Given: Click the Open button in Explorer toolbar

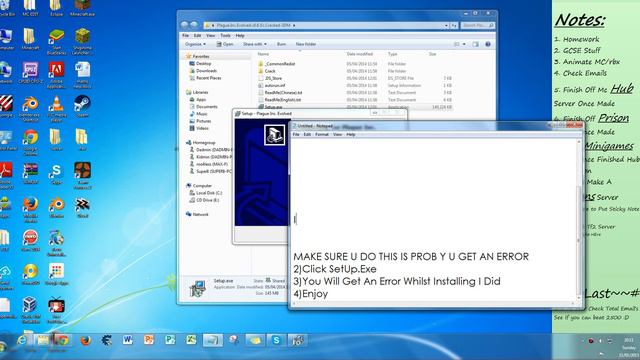Looking at the screenshot, I should point(225,44).
